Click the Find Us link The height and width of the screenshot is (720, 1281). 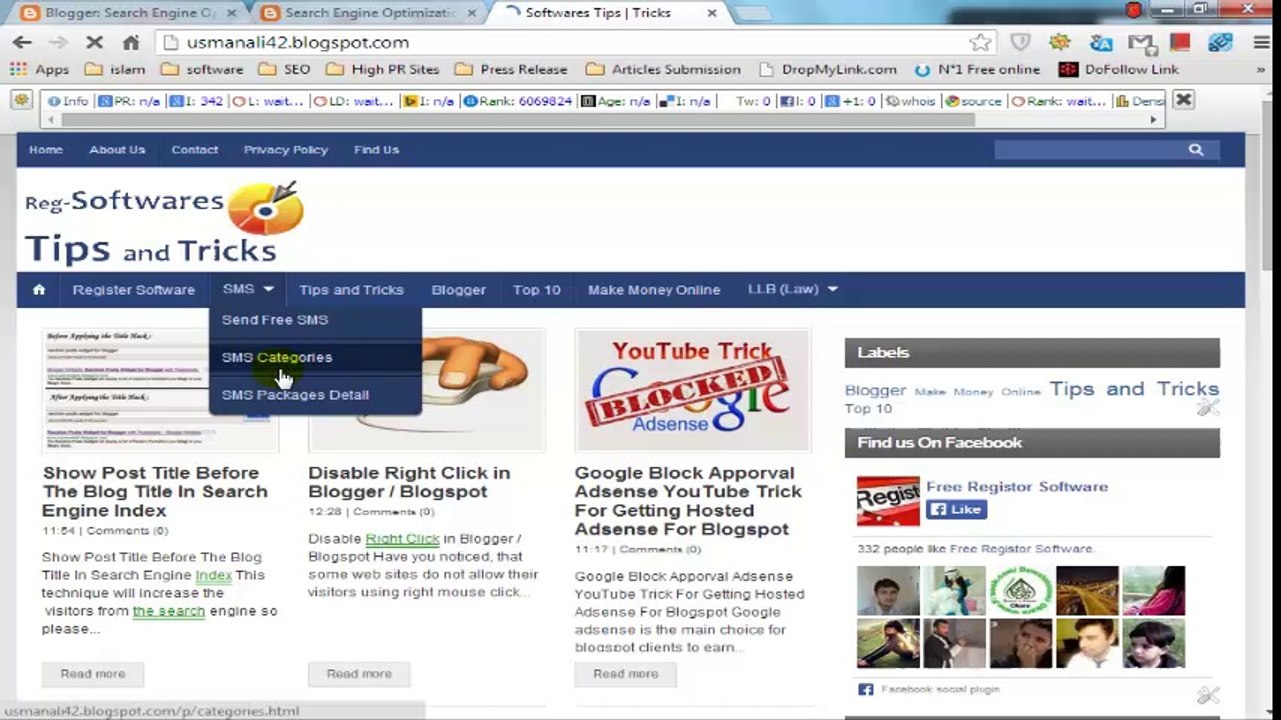[x=376, y=150]
